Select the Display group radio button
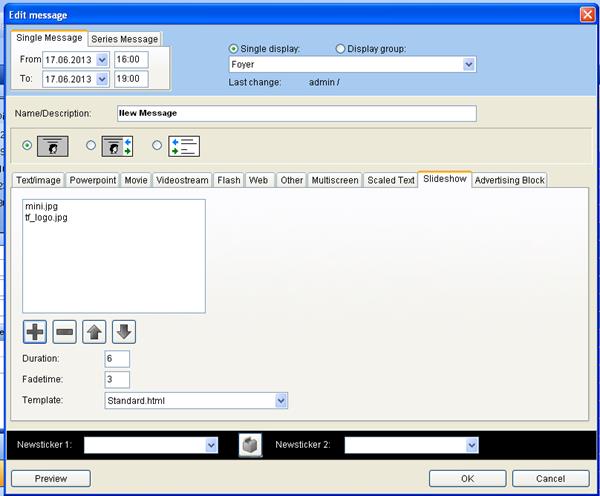This screenshot has width=600, height=496. [x=341, y=48]
